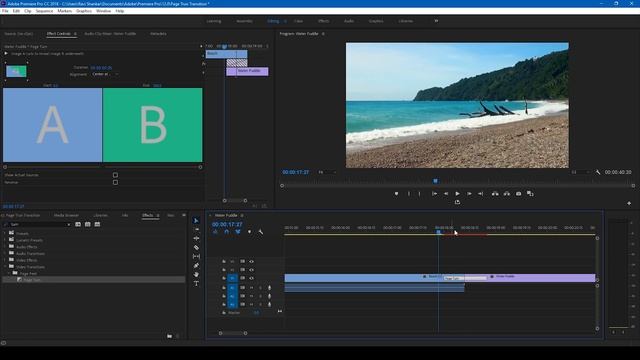The image size is (640, 360).
Task: Expand the Video Effects folder
Action: (5, 260)
